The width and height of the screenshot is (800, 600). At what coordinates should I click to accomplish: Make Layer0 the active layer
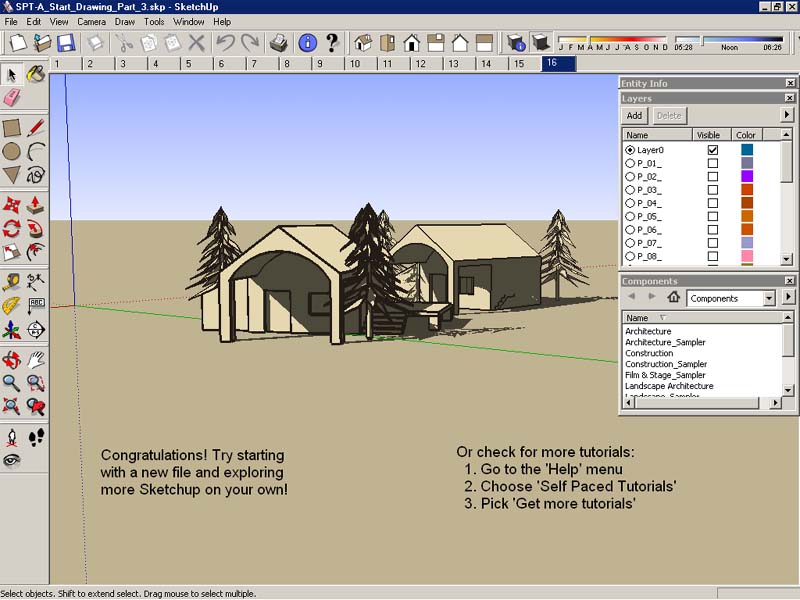click(630, 150)
